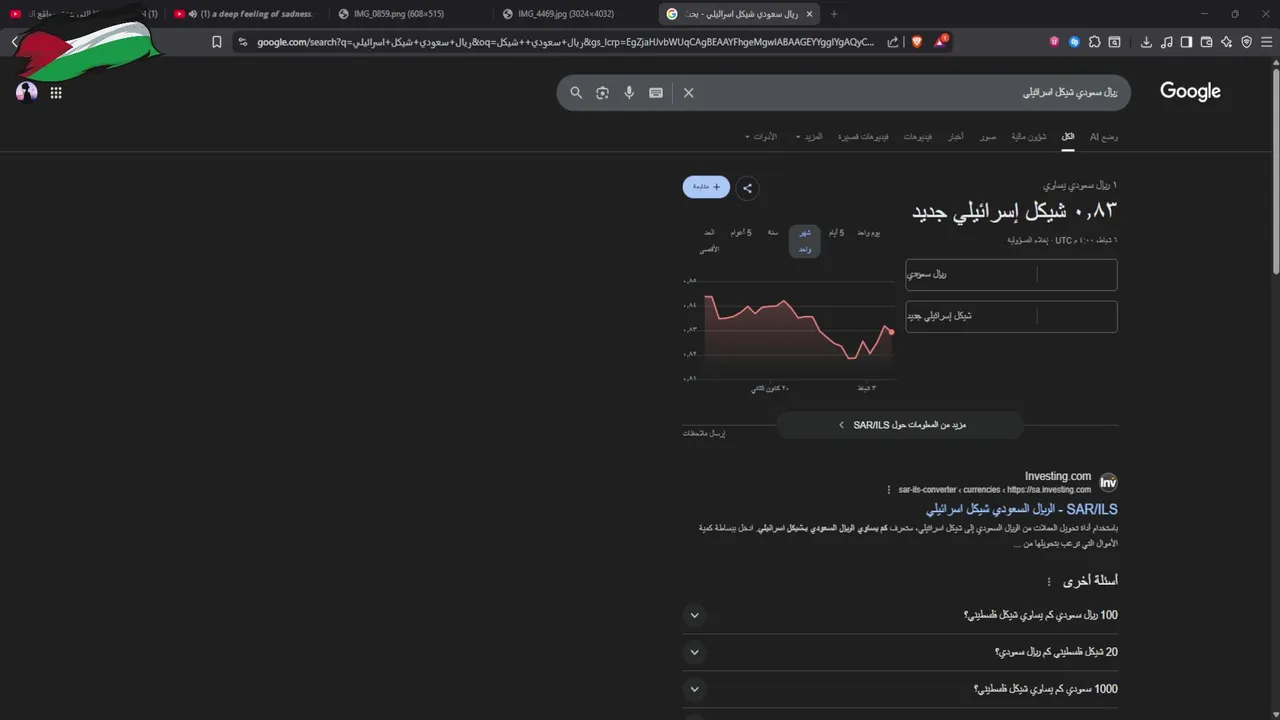Go back using browser back arrow

pyautogui.click(x=14, y=42)
